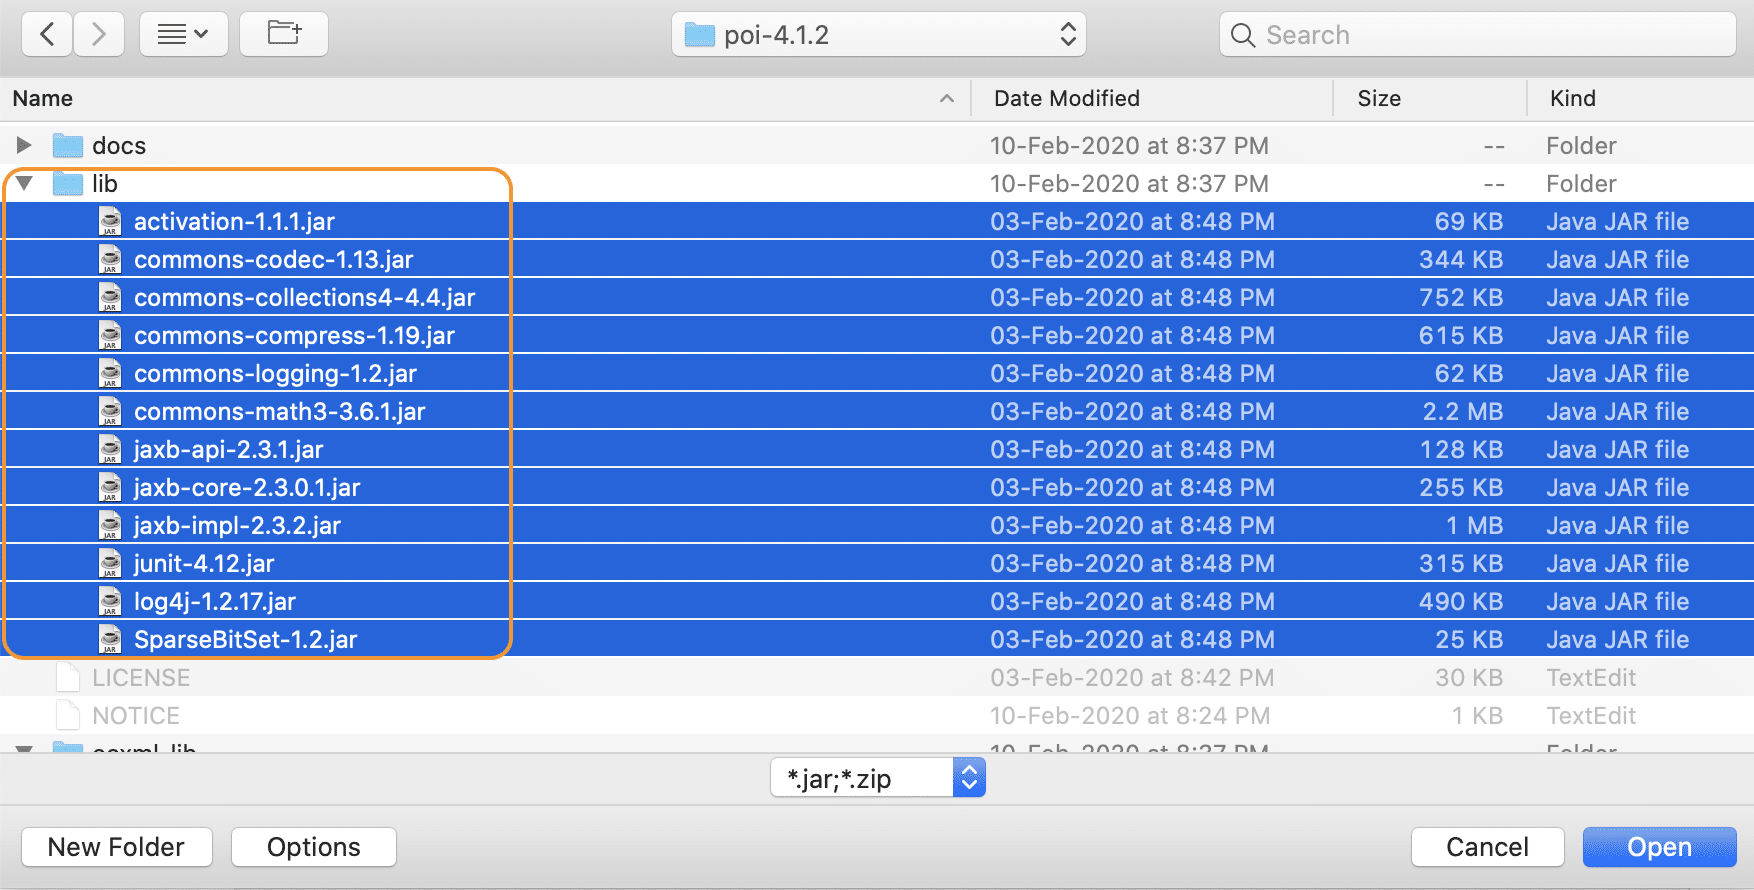Image resolution: width=1754 pixels, height=890 pixels.
Task: Open the *.jar;*.zip file filter dropdown
Action: pyautogui.click(x=877, y=778)
